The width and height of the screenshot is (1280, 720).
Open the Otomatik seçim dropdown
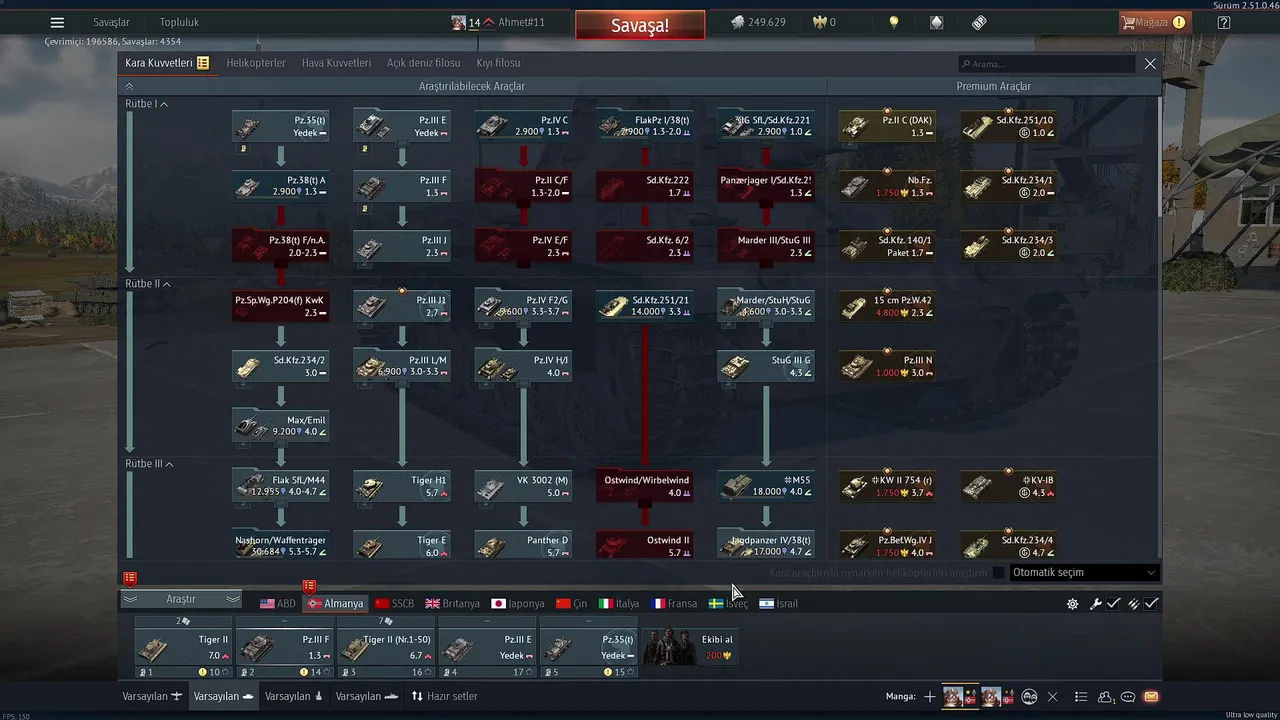click(1084, 573)
